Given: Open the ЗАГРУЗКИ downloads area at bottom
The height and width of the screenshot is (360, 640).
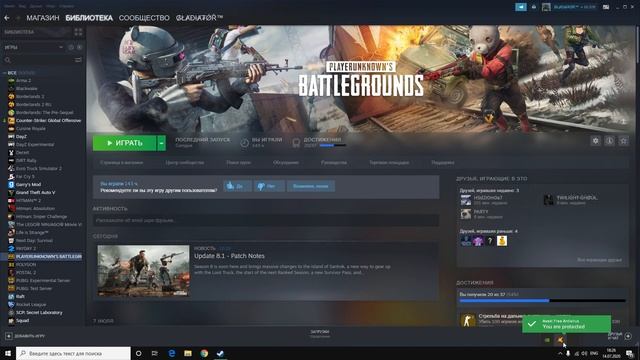Looking at the screenshot, I should click(320, 334).
